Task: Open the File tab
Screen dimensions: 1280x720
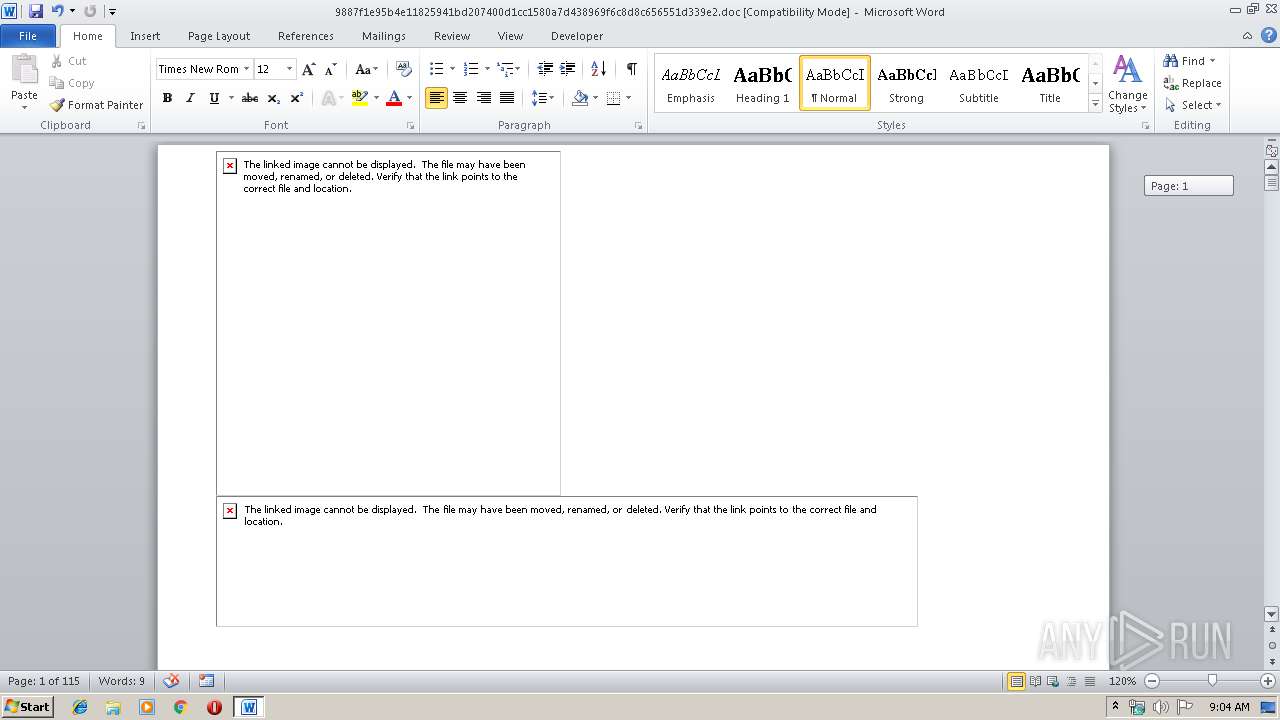Action: (28, 36)
